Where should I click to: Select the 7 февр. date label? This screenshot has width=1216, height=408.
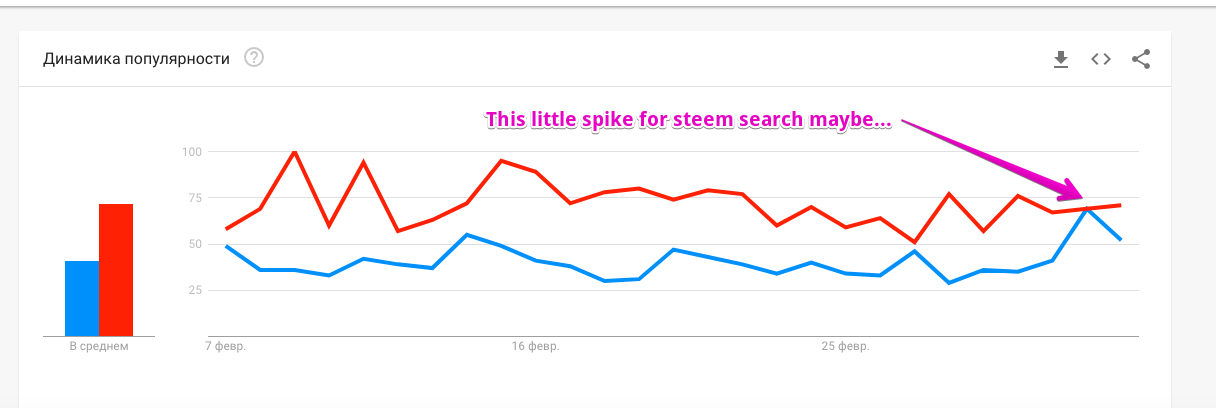[x=225, y=346]
